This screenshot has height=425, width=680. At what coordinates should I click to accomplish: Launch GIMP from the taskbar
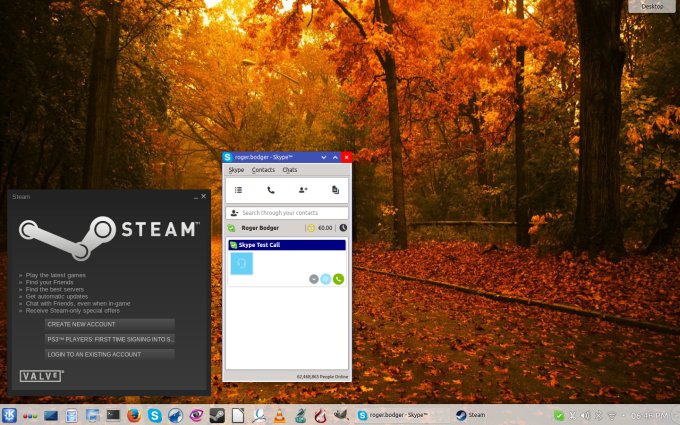(x=341, y=415)
